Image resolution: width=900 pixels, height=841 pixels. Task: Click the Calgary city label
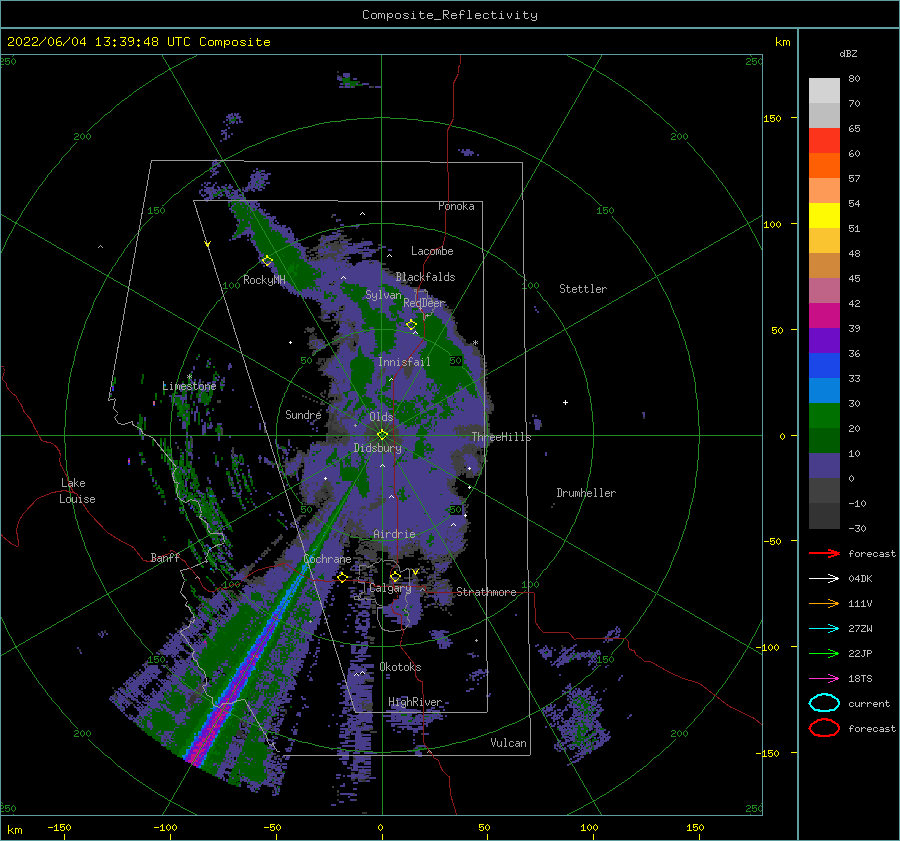[390, 588]
